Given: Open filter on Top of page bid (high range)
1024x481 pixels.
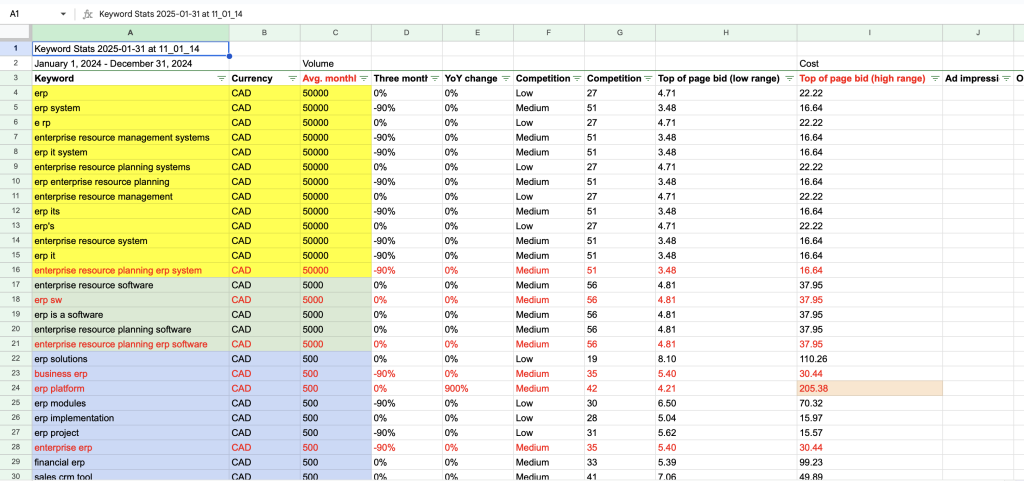Looking at the screenshot, I should (x=934, y=78).
